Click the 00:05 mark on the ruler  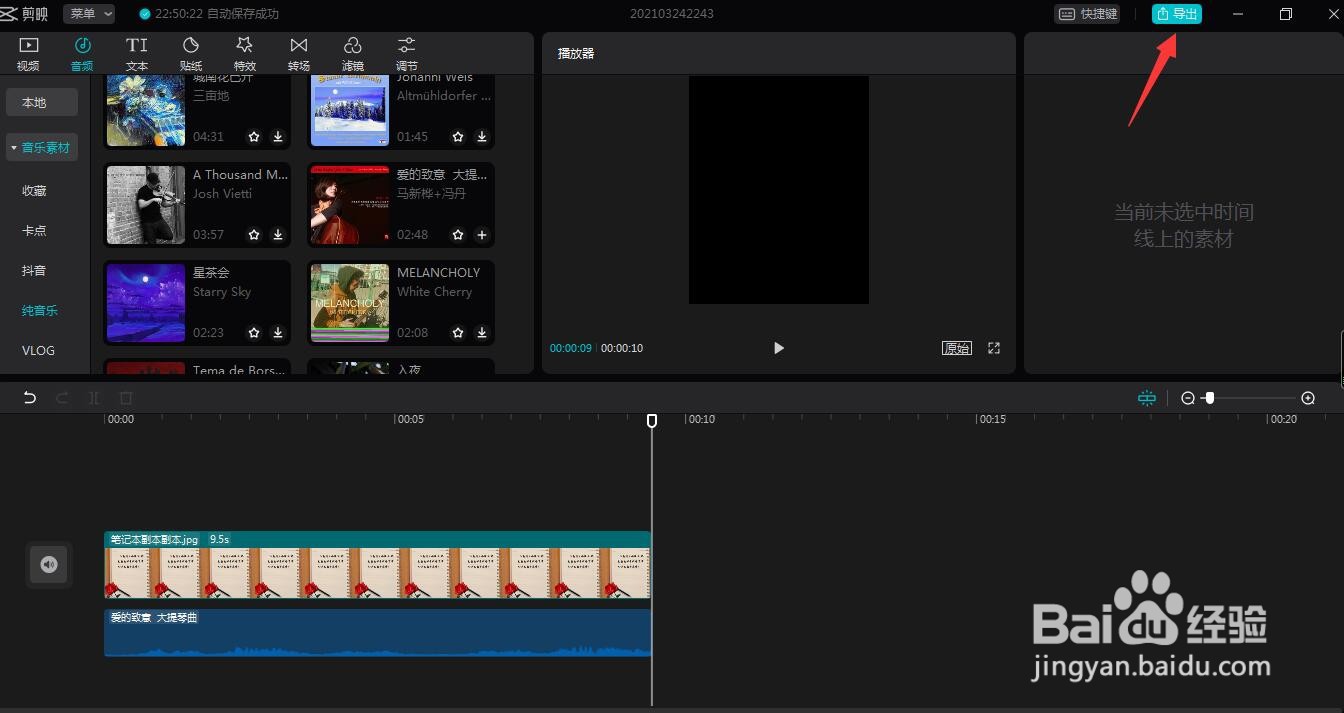coord(411,420)
